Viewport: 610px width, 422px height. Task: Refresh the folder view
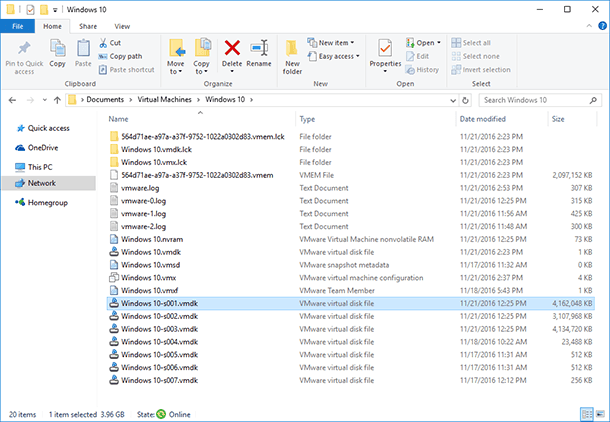(465, 100)
